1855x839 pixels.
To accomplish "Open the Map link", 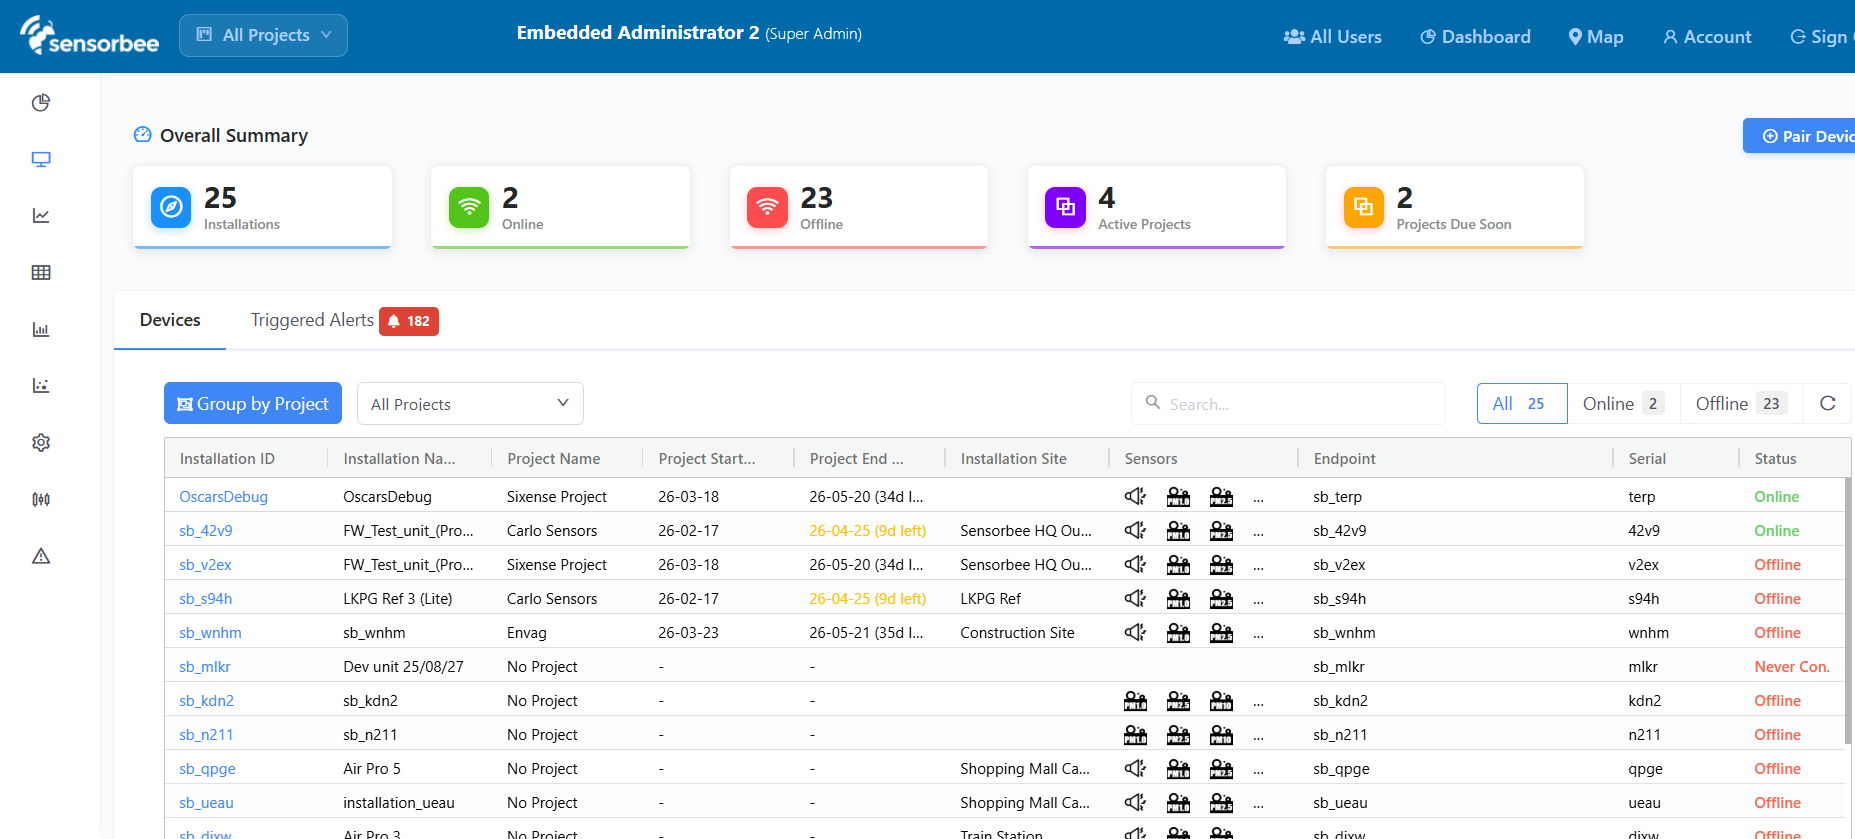I will pos(1596,37).
